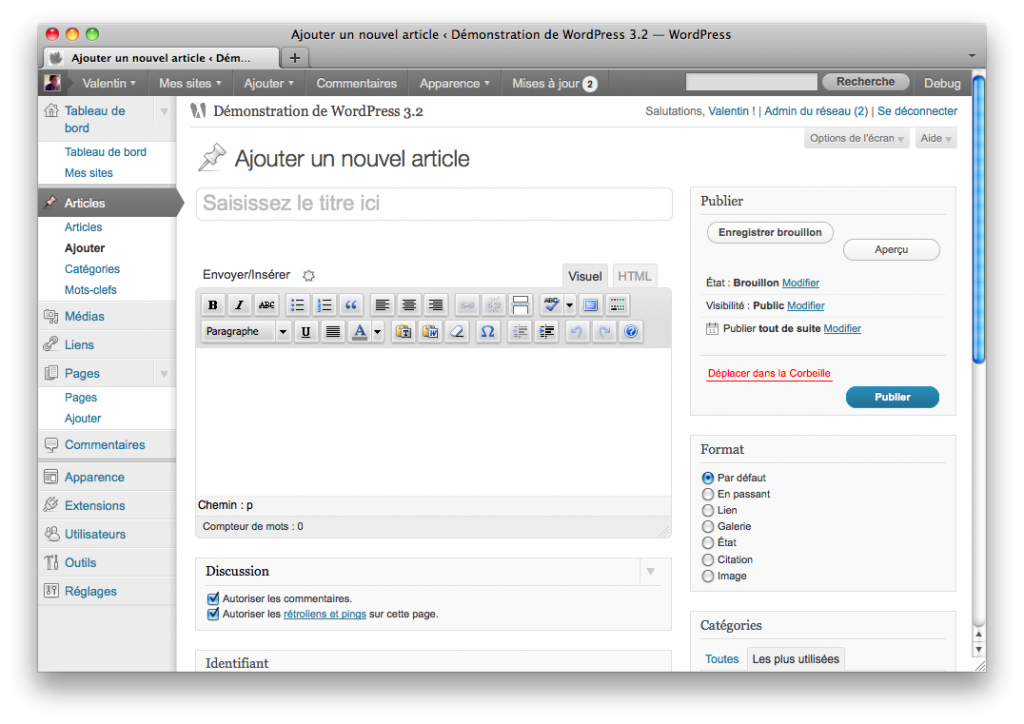
Task: Click the underline U icon
Action: click(306, 332)
